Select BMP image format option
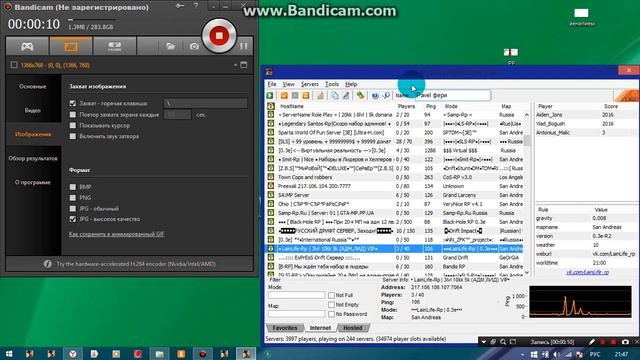Viewport: 640px width, 360px height. 73,187
